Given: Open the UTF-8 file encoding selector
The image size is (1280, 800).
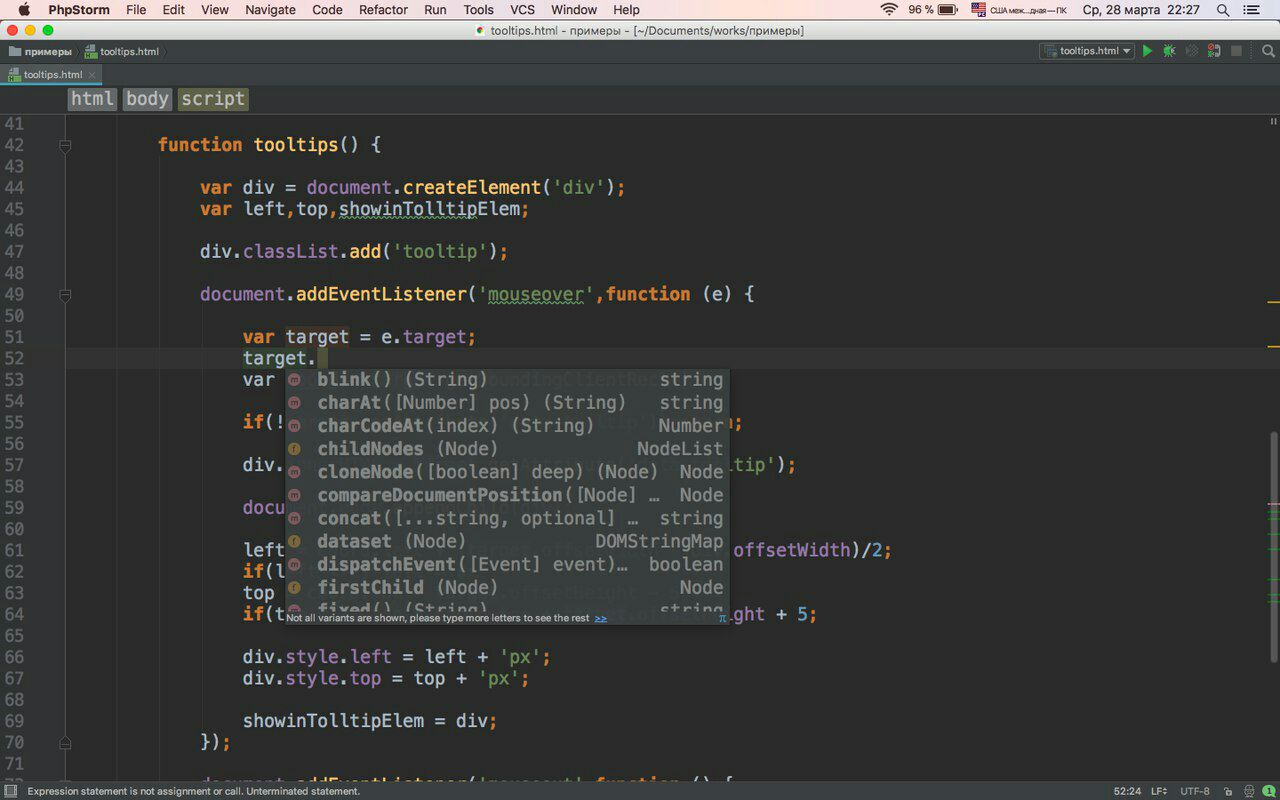Looking at the screenshot, I should tap(1196, 791).
